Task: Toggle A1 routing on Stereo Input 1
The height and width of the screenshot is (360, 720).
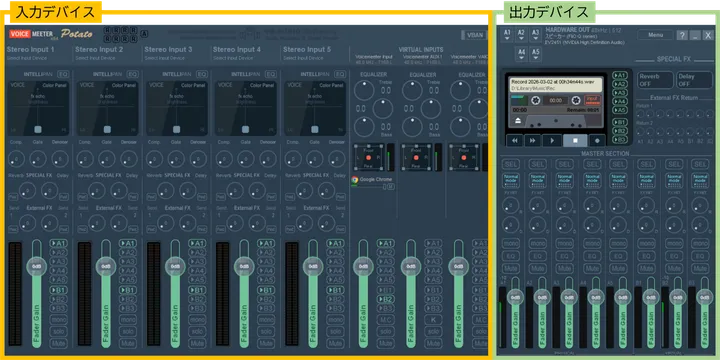Action: 58,243
